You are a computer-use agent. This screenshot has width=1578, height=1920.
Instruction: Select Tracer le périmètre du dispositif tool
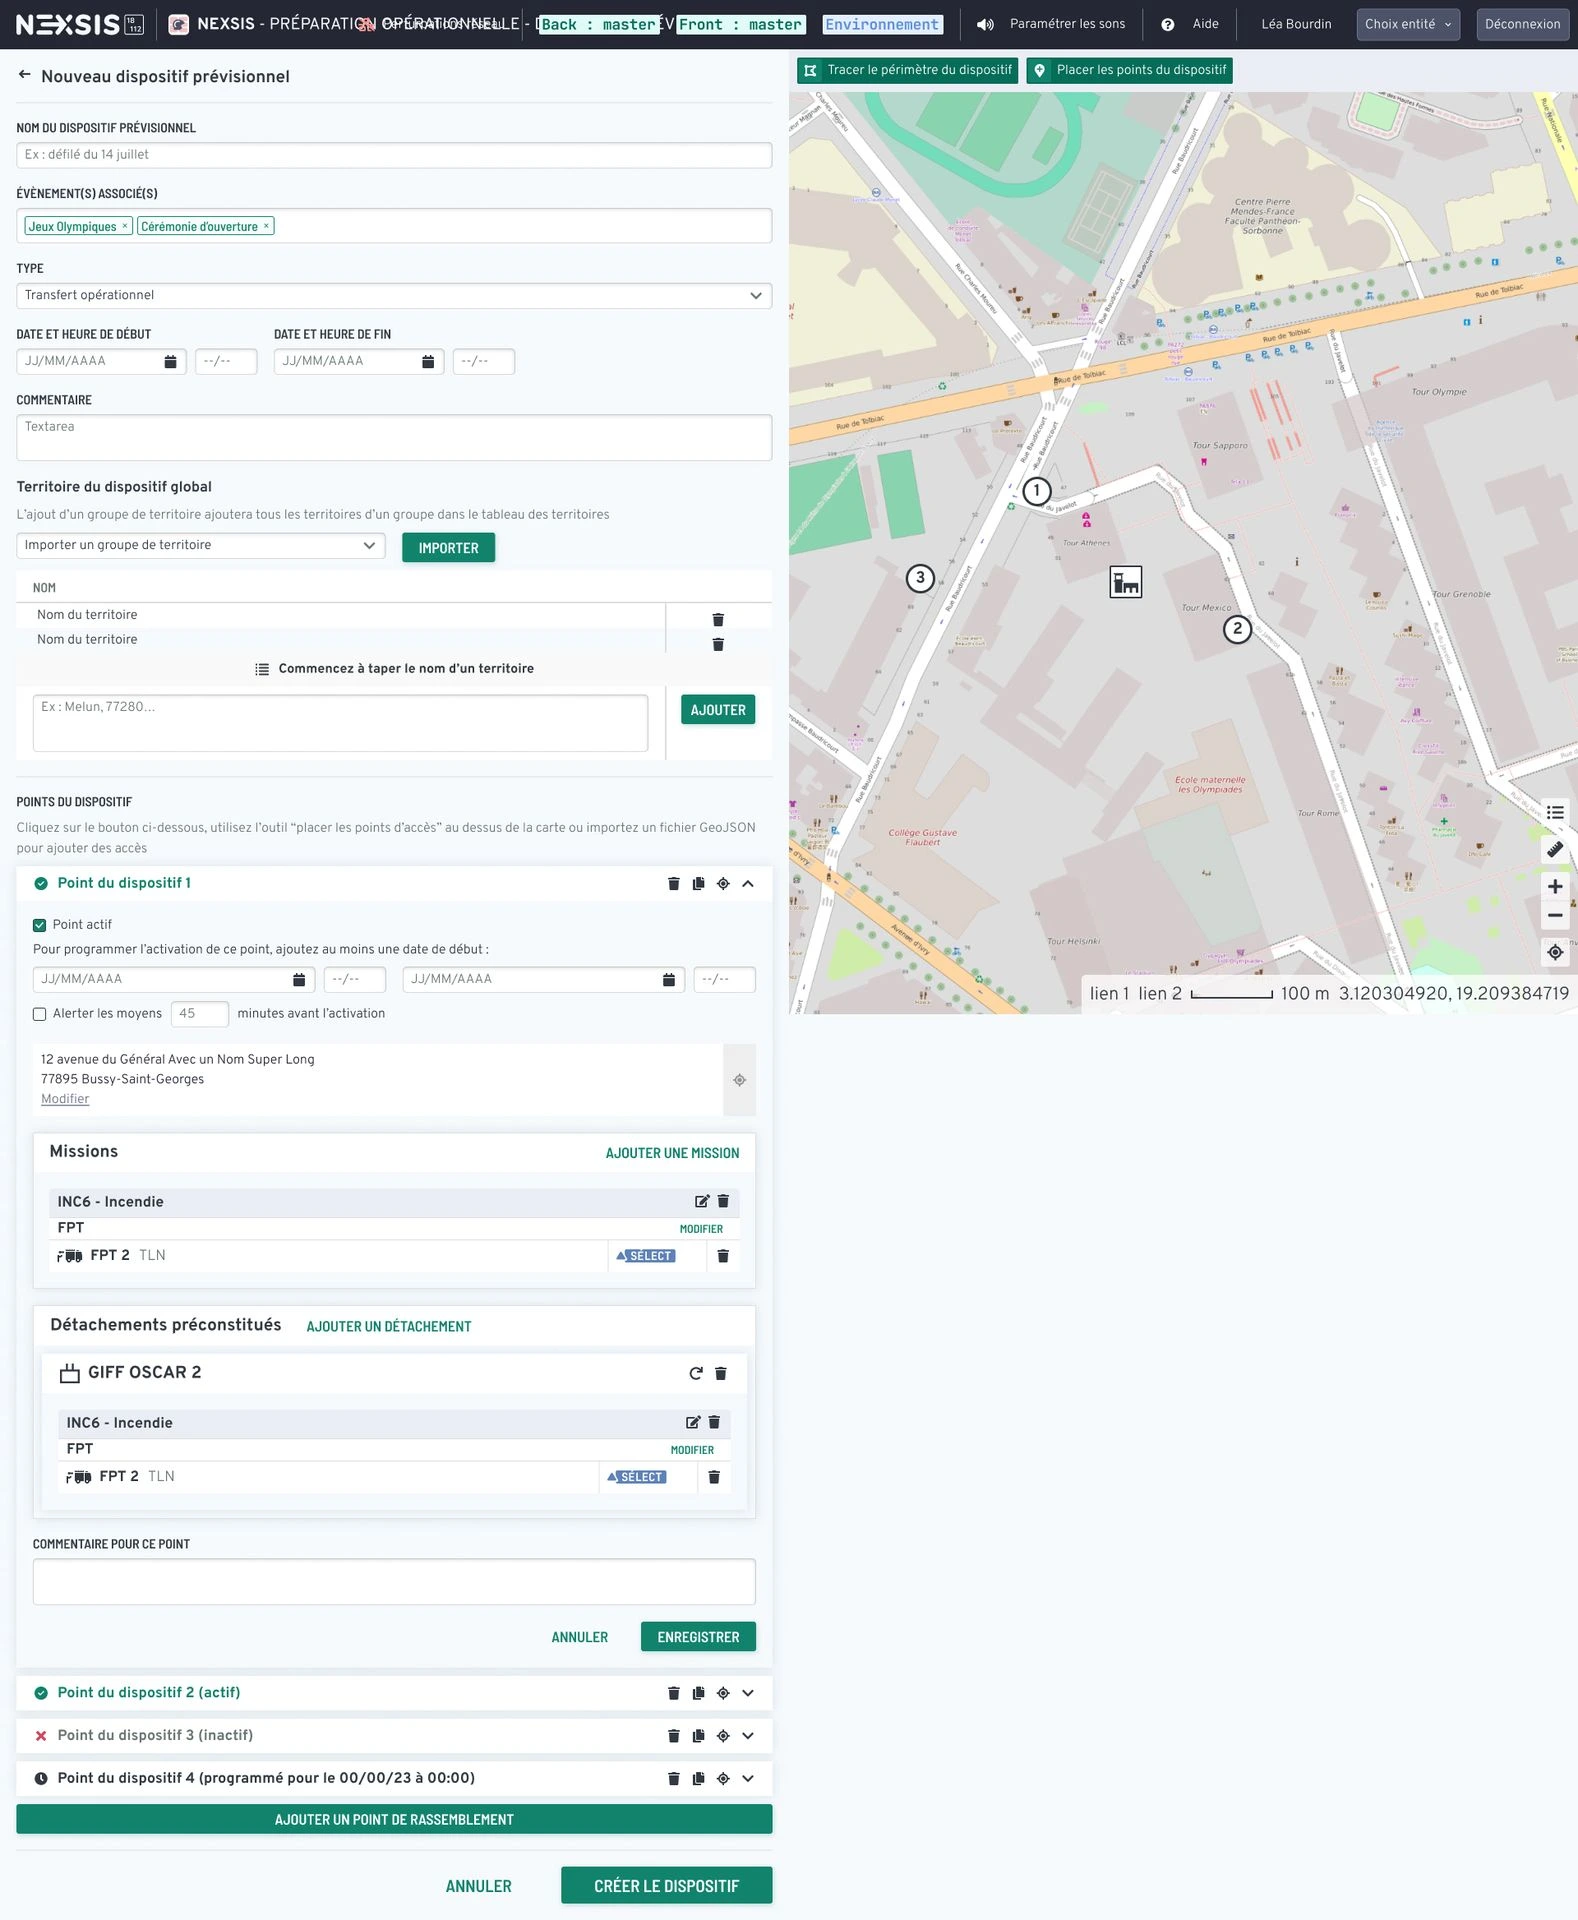click(x=908, y=70)
